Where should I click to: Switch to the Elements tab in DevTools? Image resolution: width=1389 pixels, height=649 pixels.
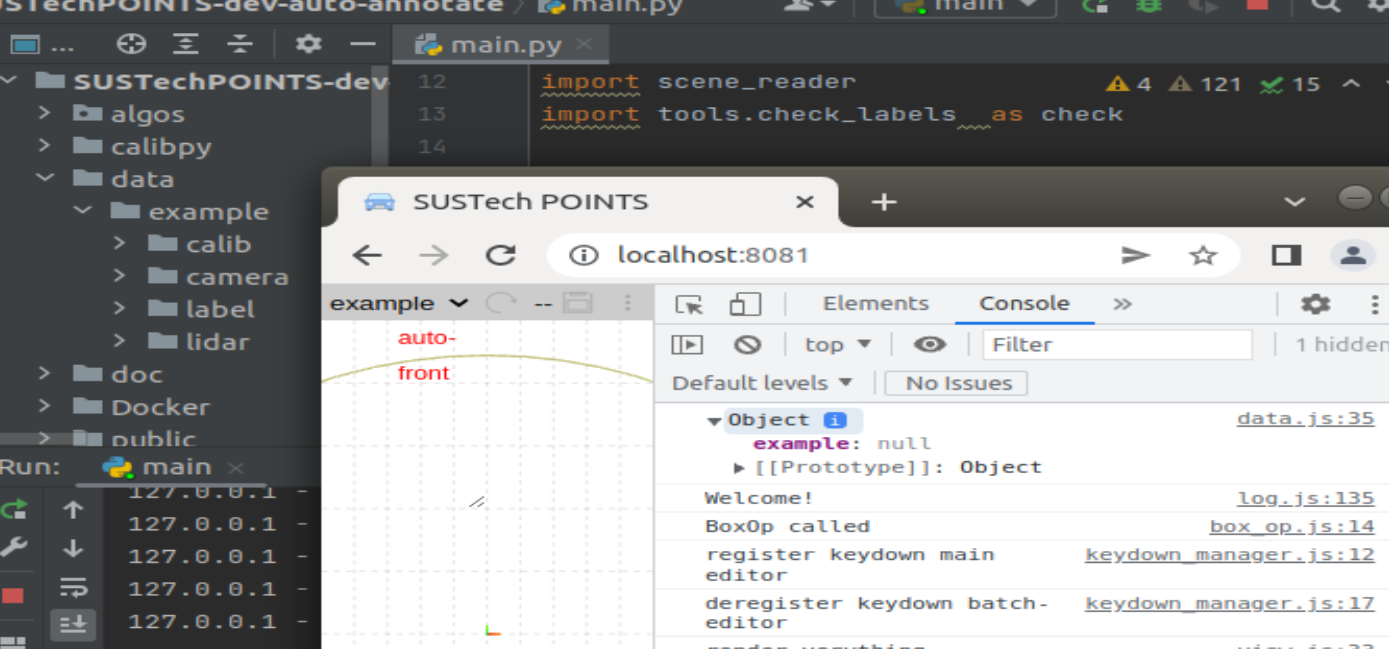(878, 303)
